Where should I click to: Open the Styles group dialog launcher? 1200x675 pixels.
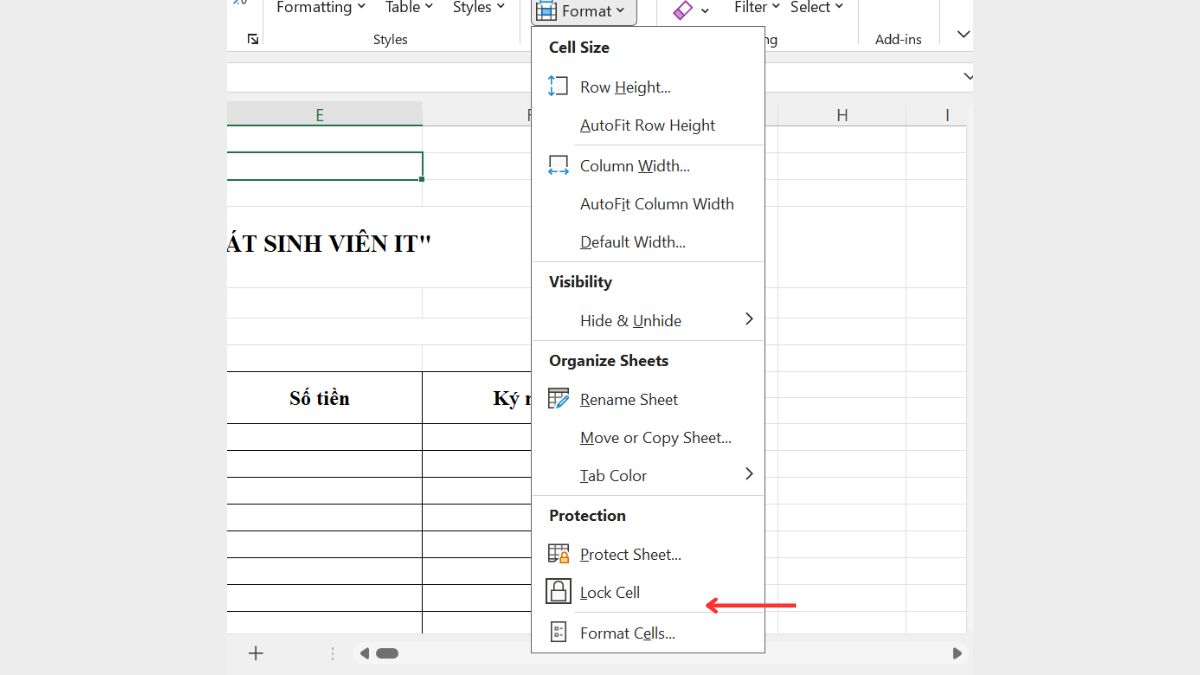point(253,39)
